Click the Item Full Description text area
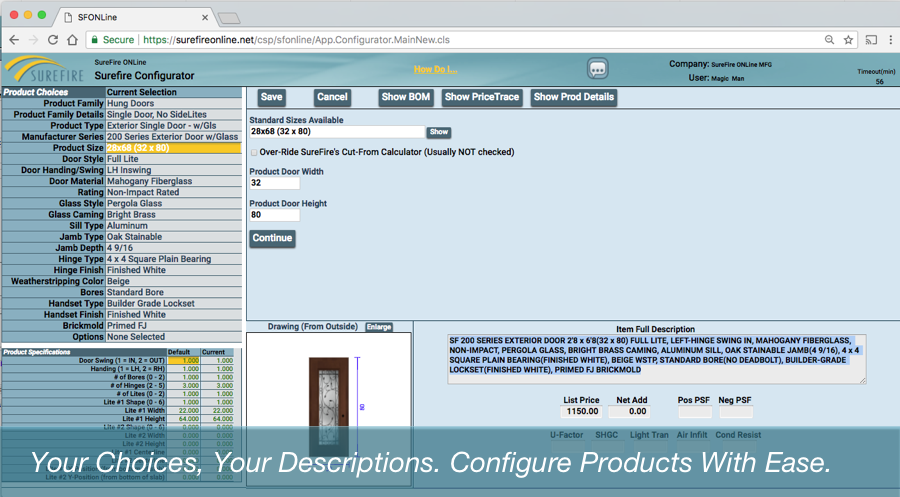 [x=657, y=359]
